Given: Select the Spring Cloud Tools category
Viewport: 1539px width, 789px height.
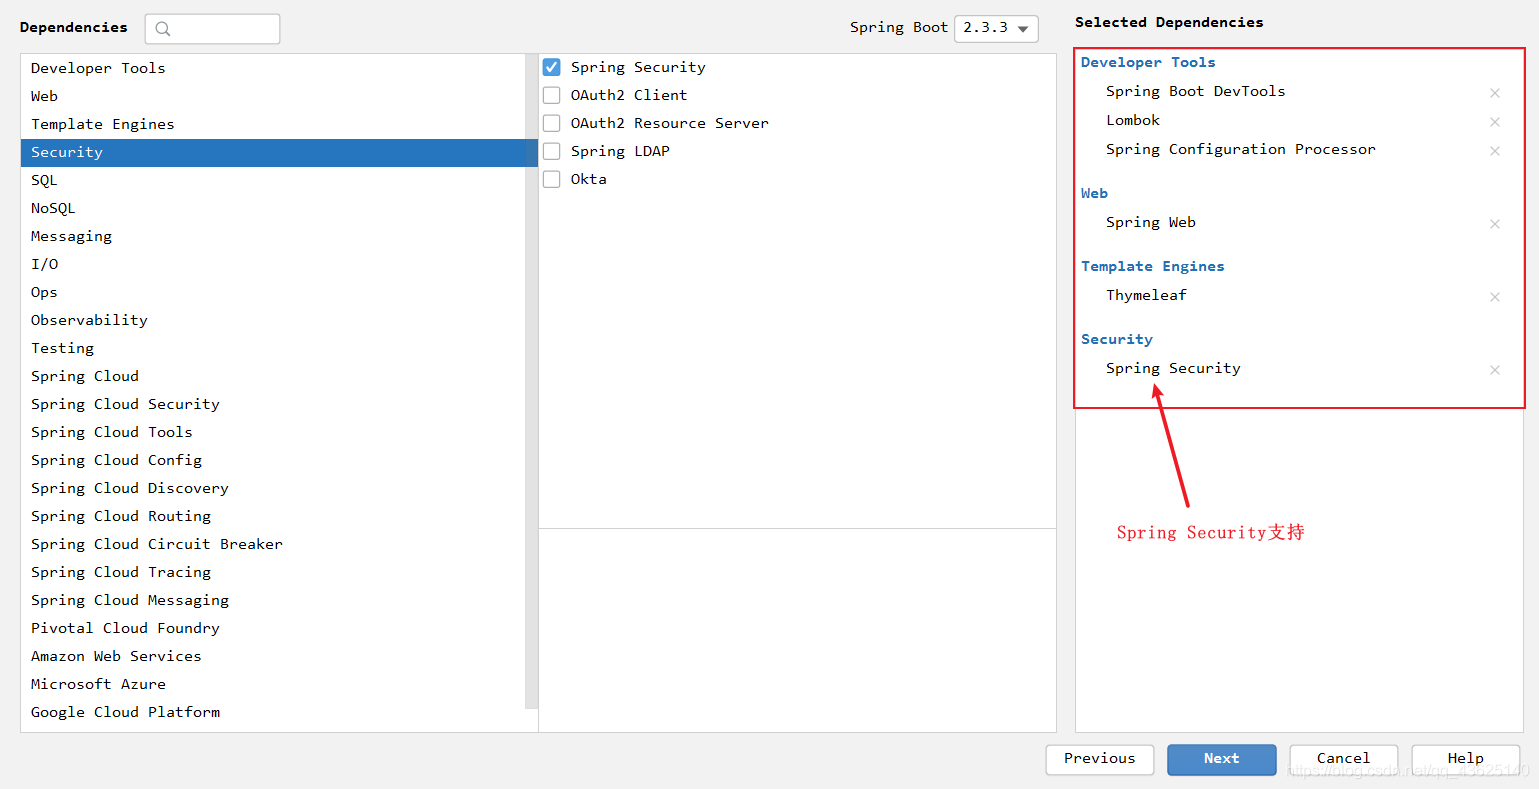Looking at the screenshot, I should click(x=273, y=432).
